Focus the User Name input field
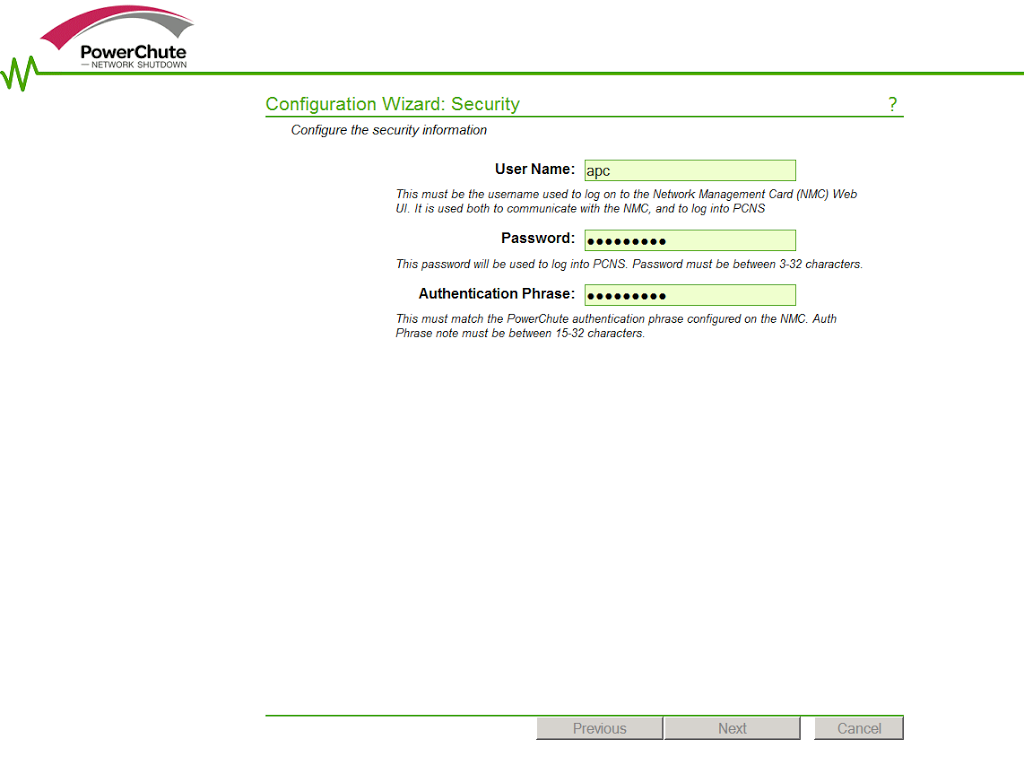 coord(690,170)
